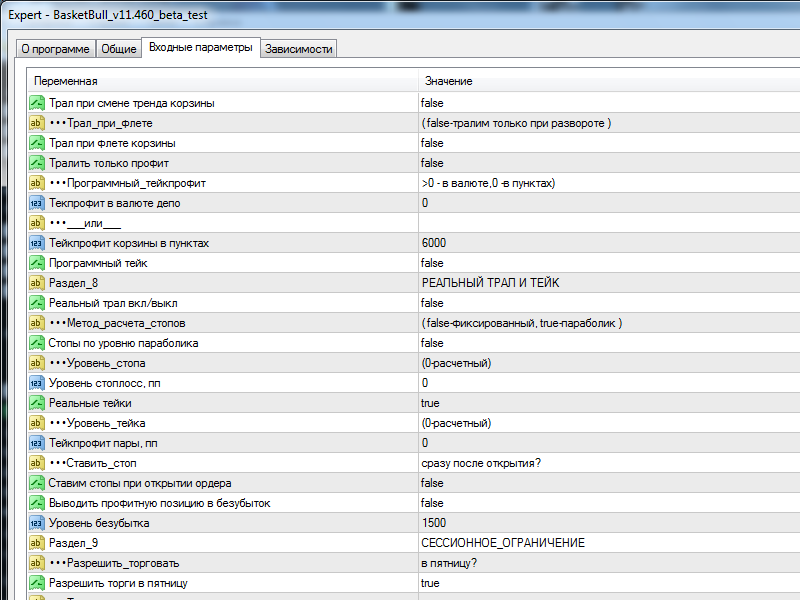Image resolution: width=800 pixels, height=600 pixels.
Task: Click the boolean icon beside 'Трал при смене тренда корзины'
Action: pyautogui.click(x=37, y=103)
